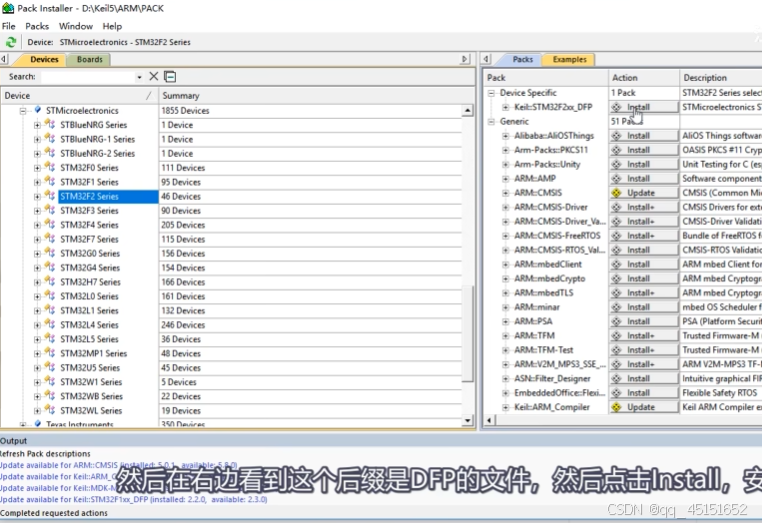Click the right arrow ending Devices panel tabs
This screenshot has width=762, height=523.
tap(465, 59)
